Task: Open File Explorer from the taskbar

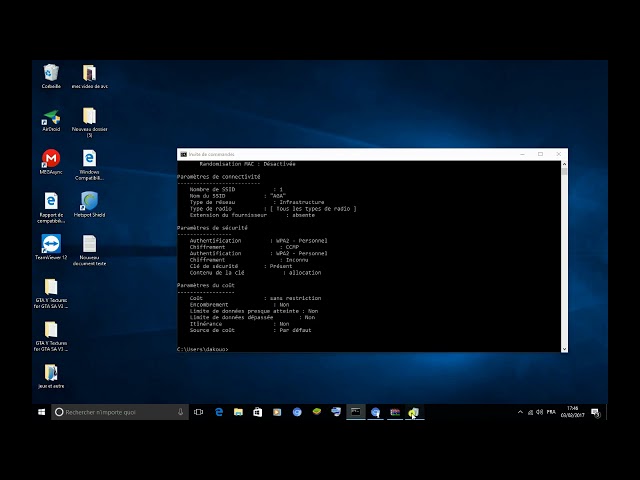Action: [x=238, y=412]
